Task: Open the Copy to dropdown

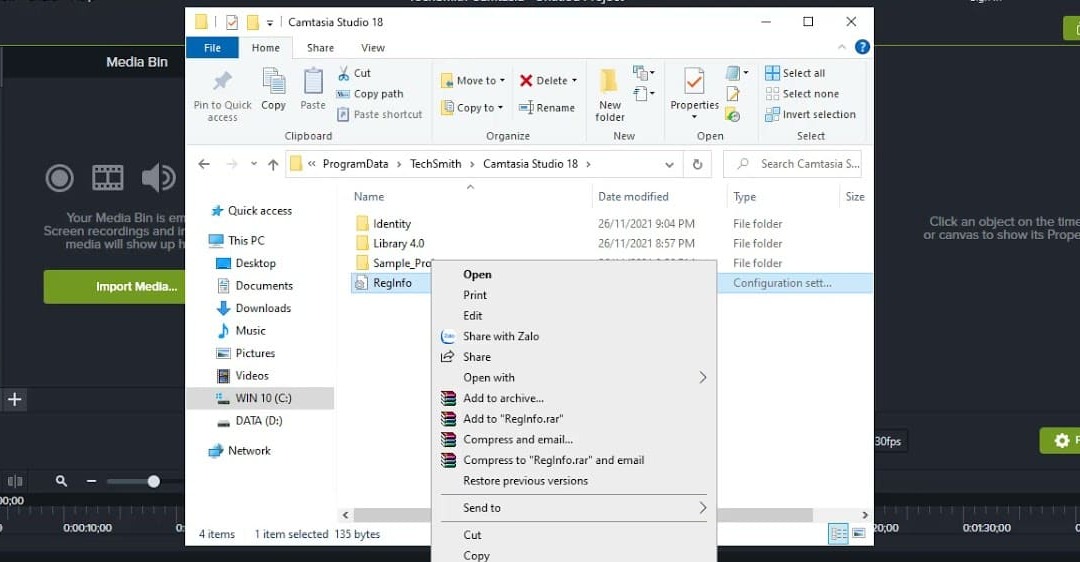Action: pyautogui.click(x=472, y=107)
